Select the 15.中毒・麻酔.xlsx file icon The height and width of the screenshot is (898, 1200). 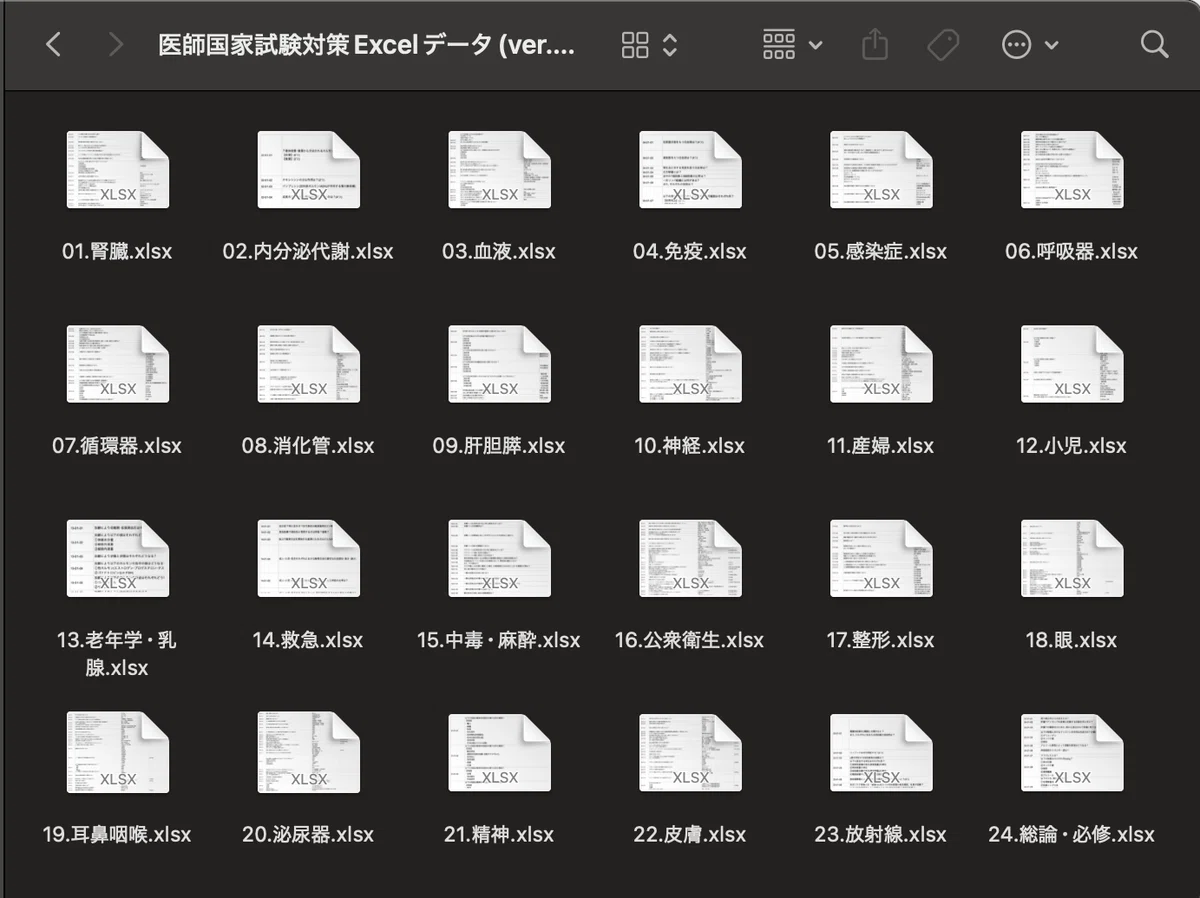[499, 558]
